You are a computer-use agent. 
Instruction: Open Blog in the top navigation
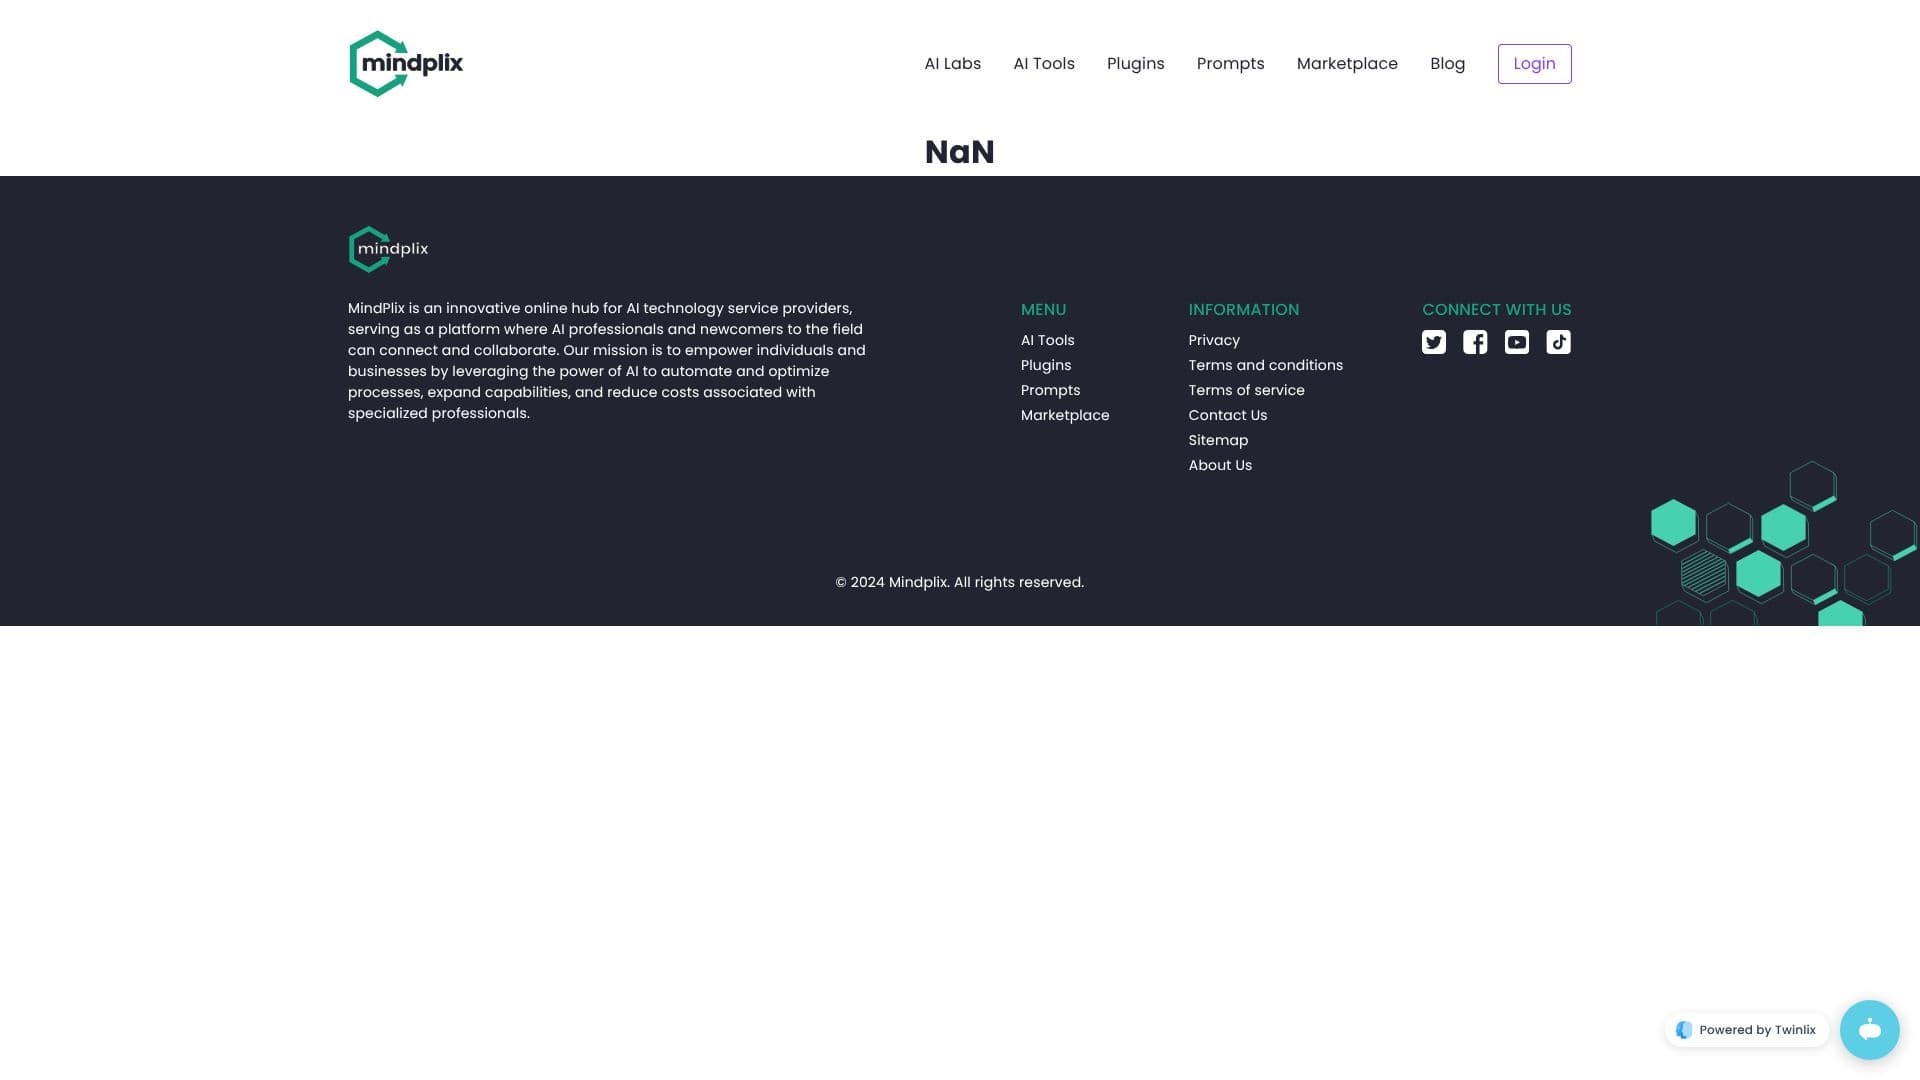(1447, 64)
